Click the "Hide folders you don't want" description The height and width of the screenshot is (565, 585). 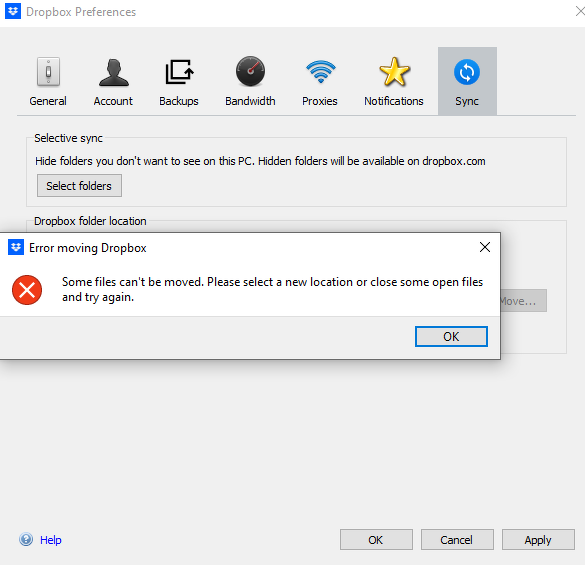(x=260, y=161)
